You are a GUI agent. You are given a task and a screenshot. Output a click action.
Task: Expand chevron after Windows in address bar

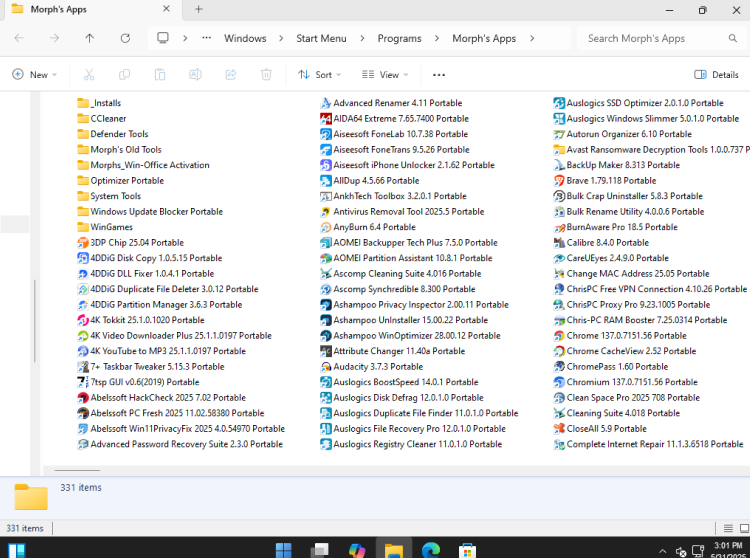coord(281,38)
